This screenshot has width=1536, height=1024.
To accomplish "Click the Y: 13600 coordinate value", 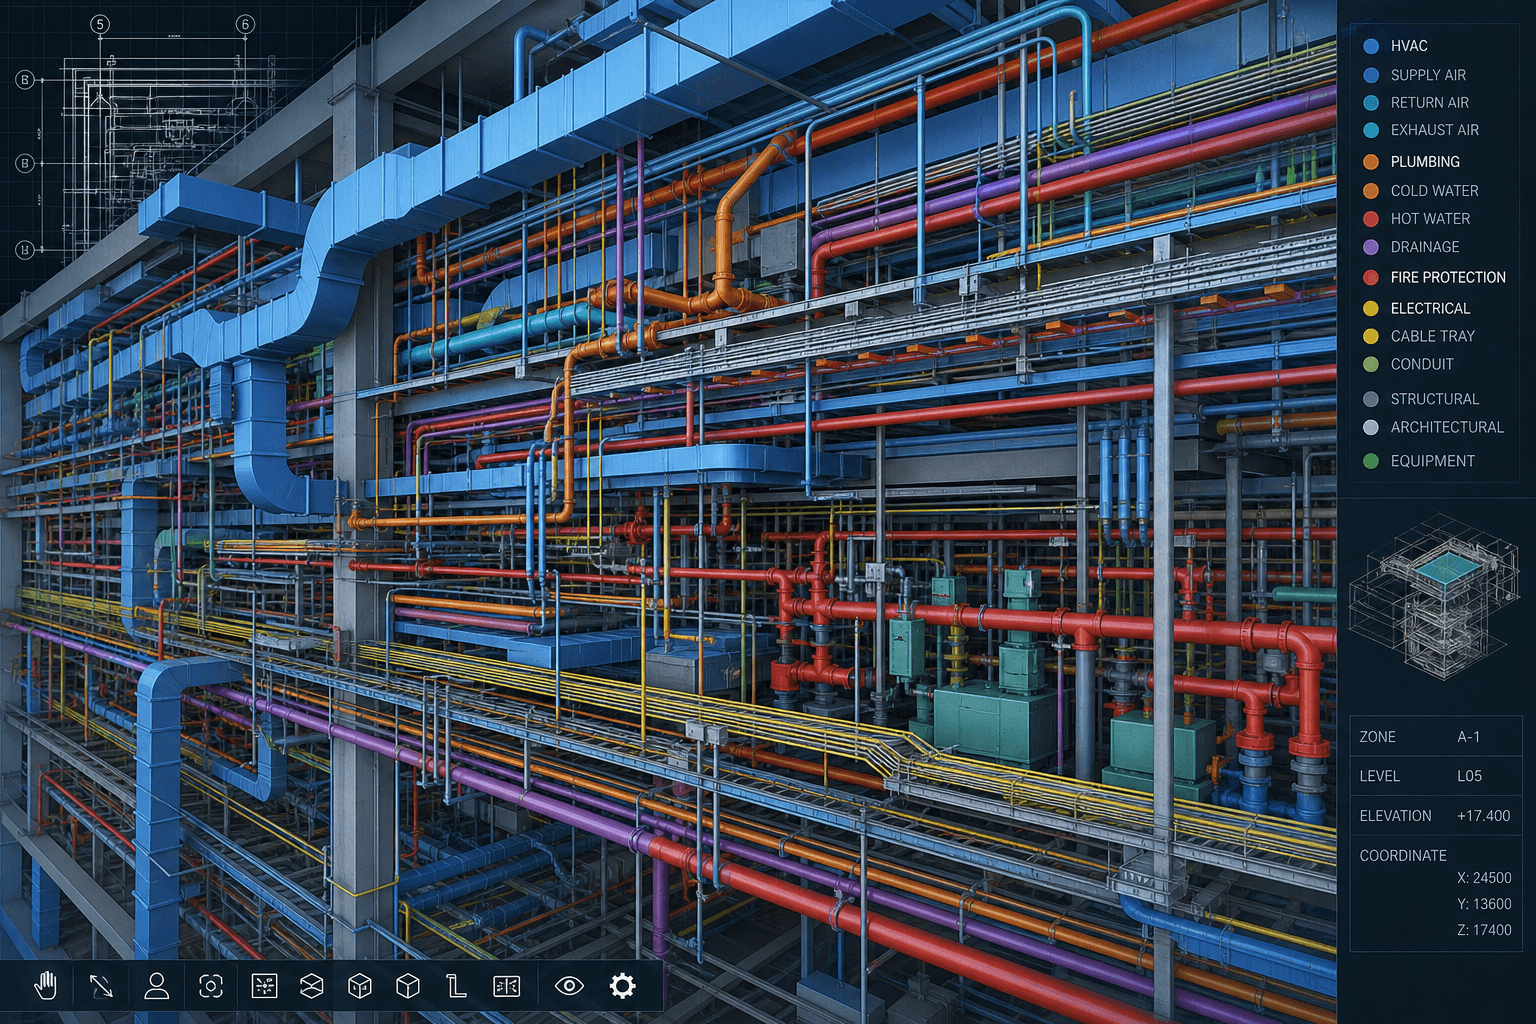I will pyautogui.click(x=1484, y=904).
